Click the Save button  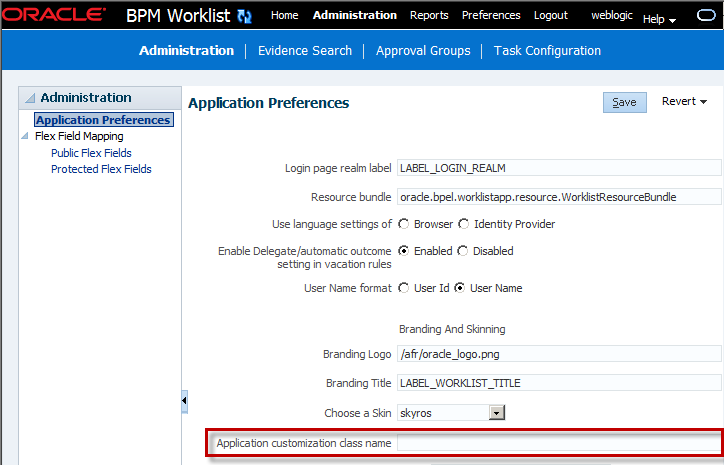coord(624,102)
